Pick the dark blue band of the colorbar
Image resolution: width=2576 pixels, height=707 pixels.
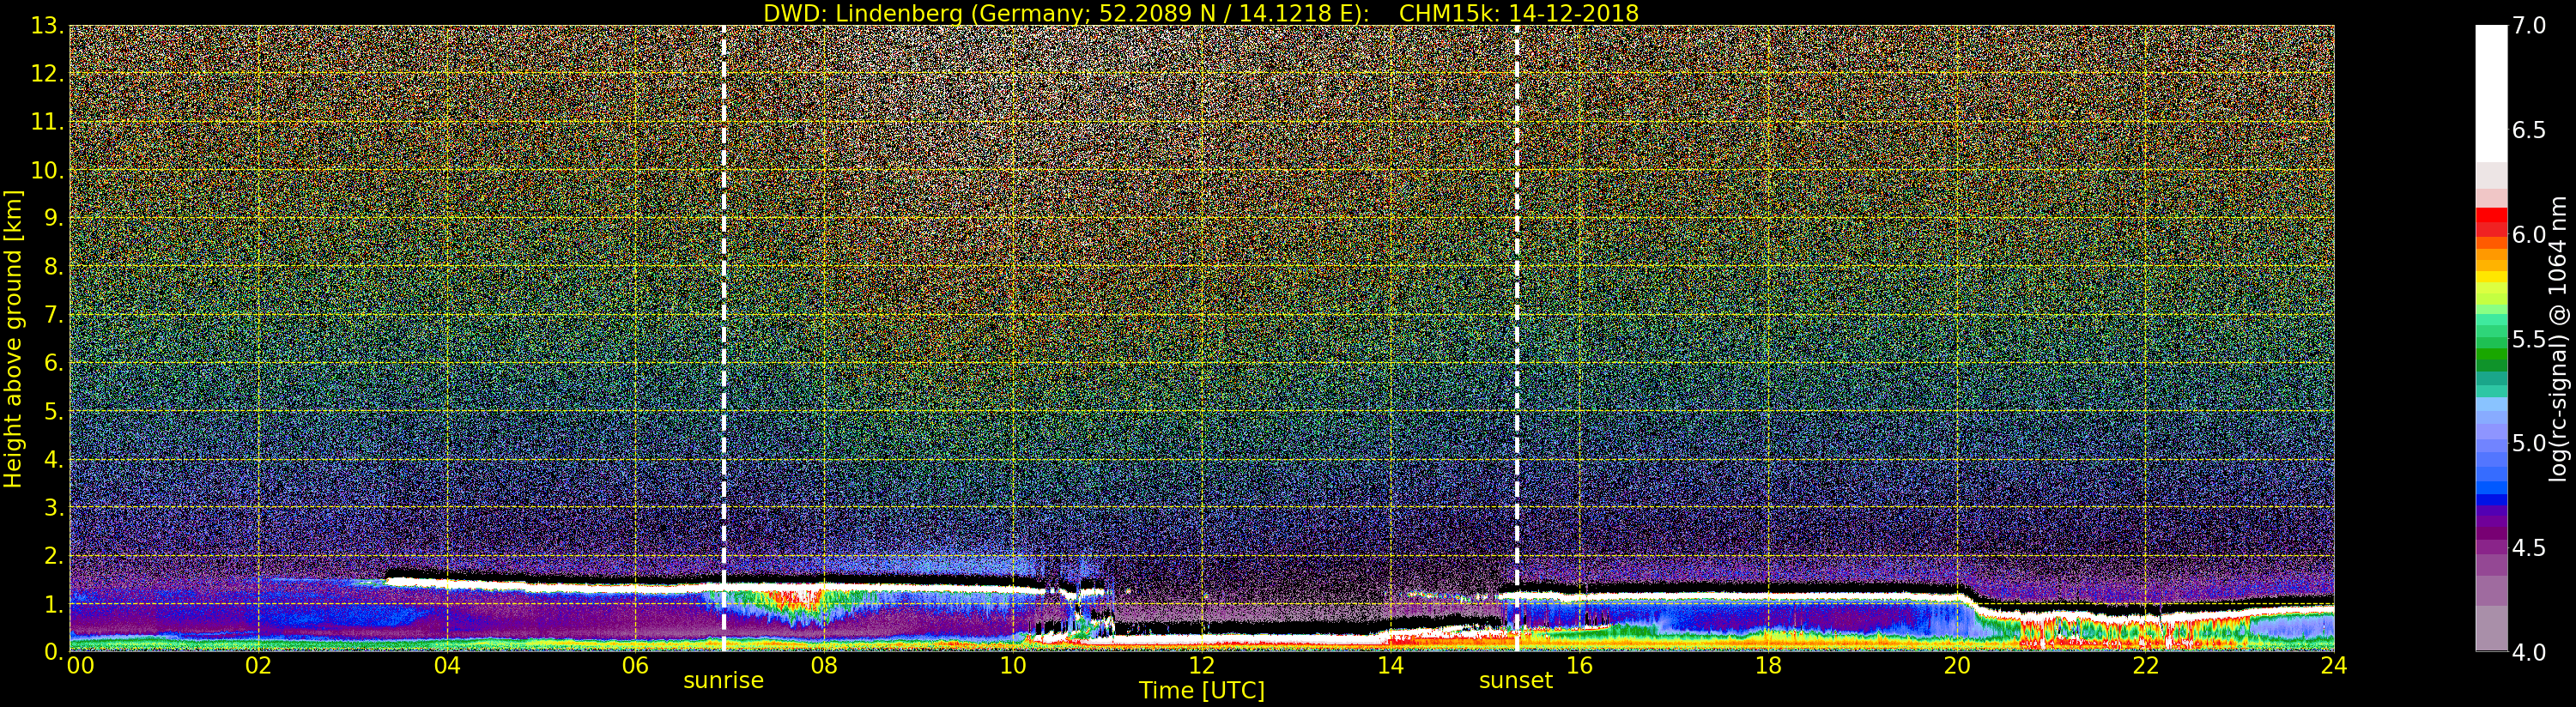(x=2491, y=500)
